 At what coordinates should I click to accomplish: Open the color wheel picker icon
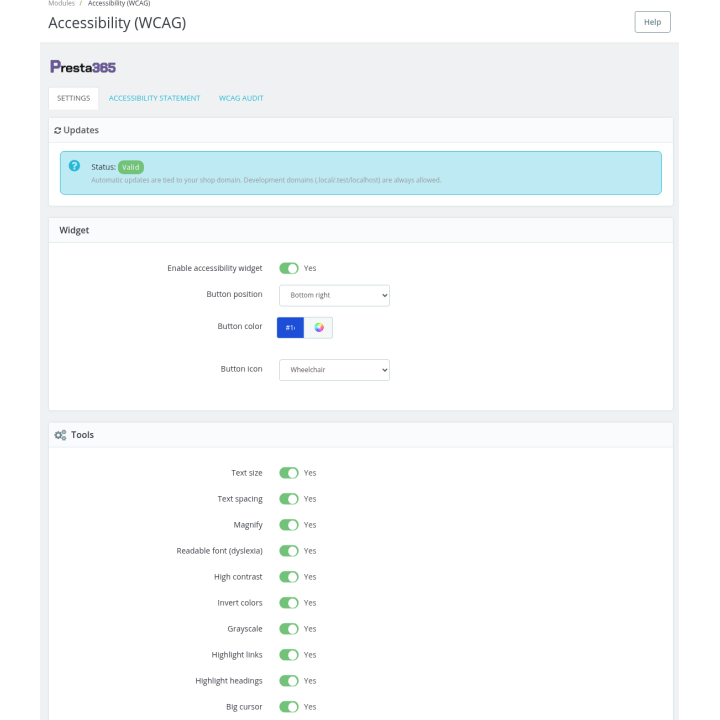(x=319, y=327)
